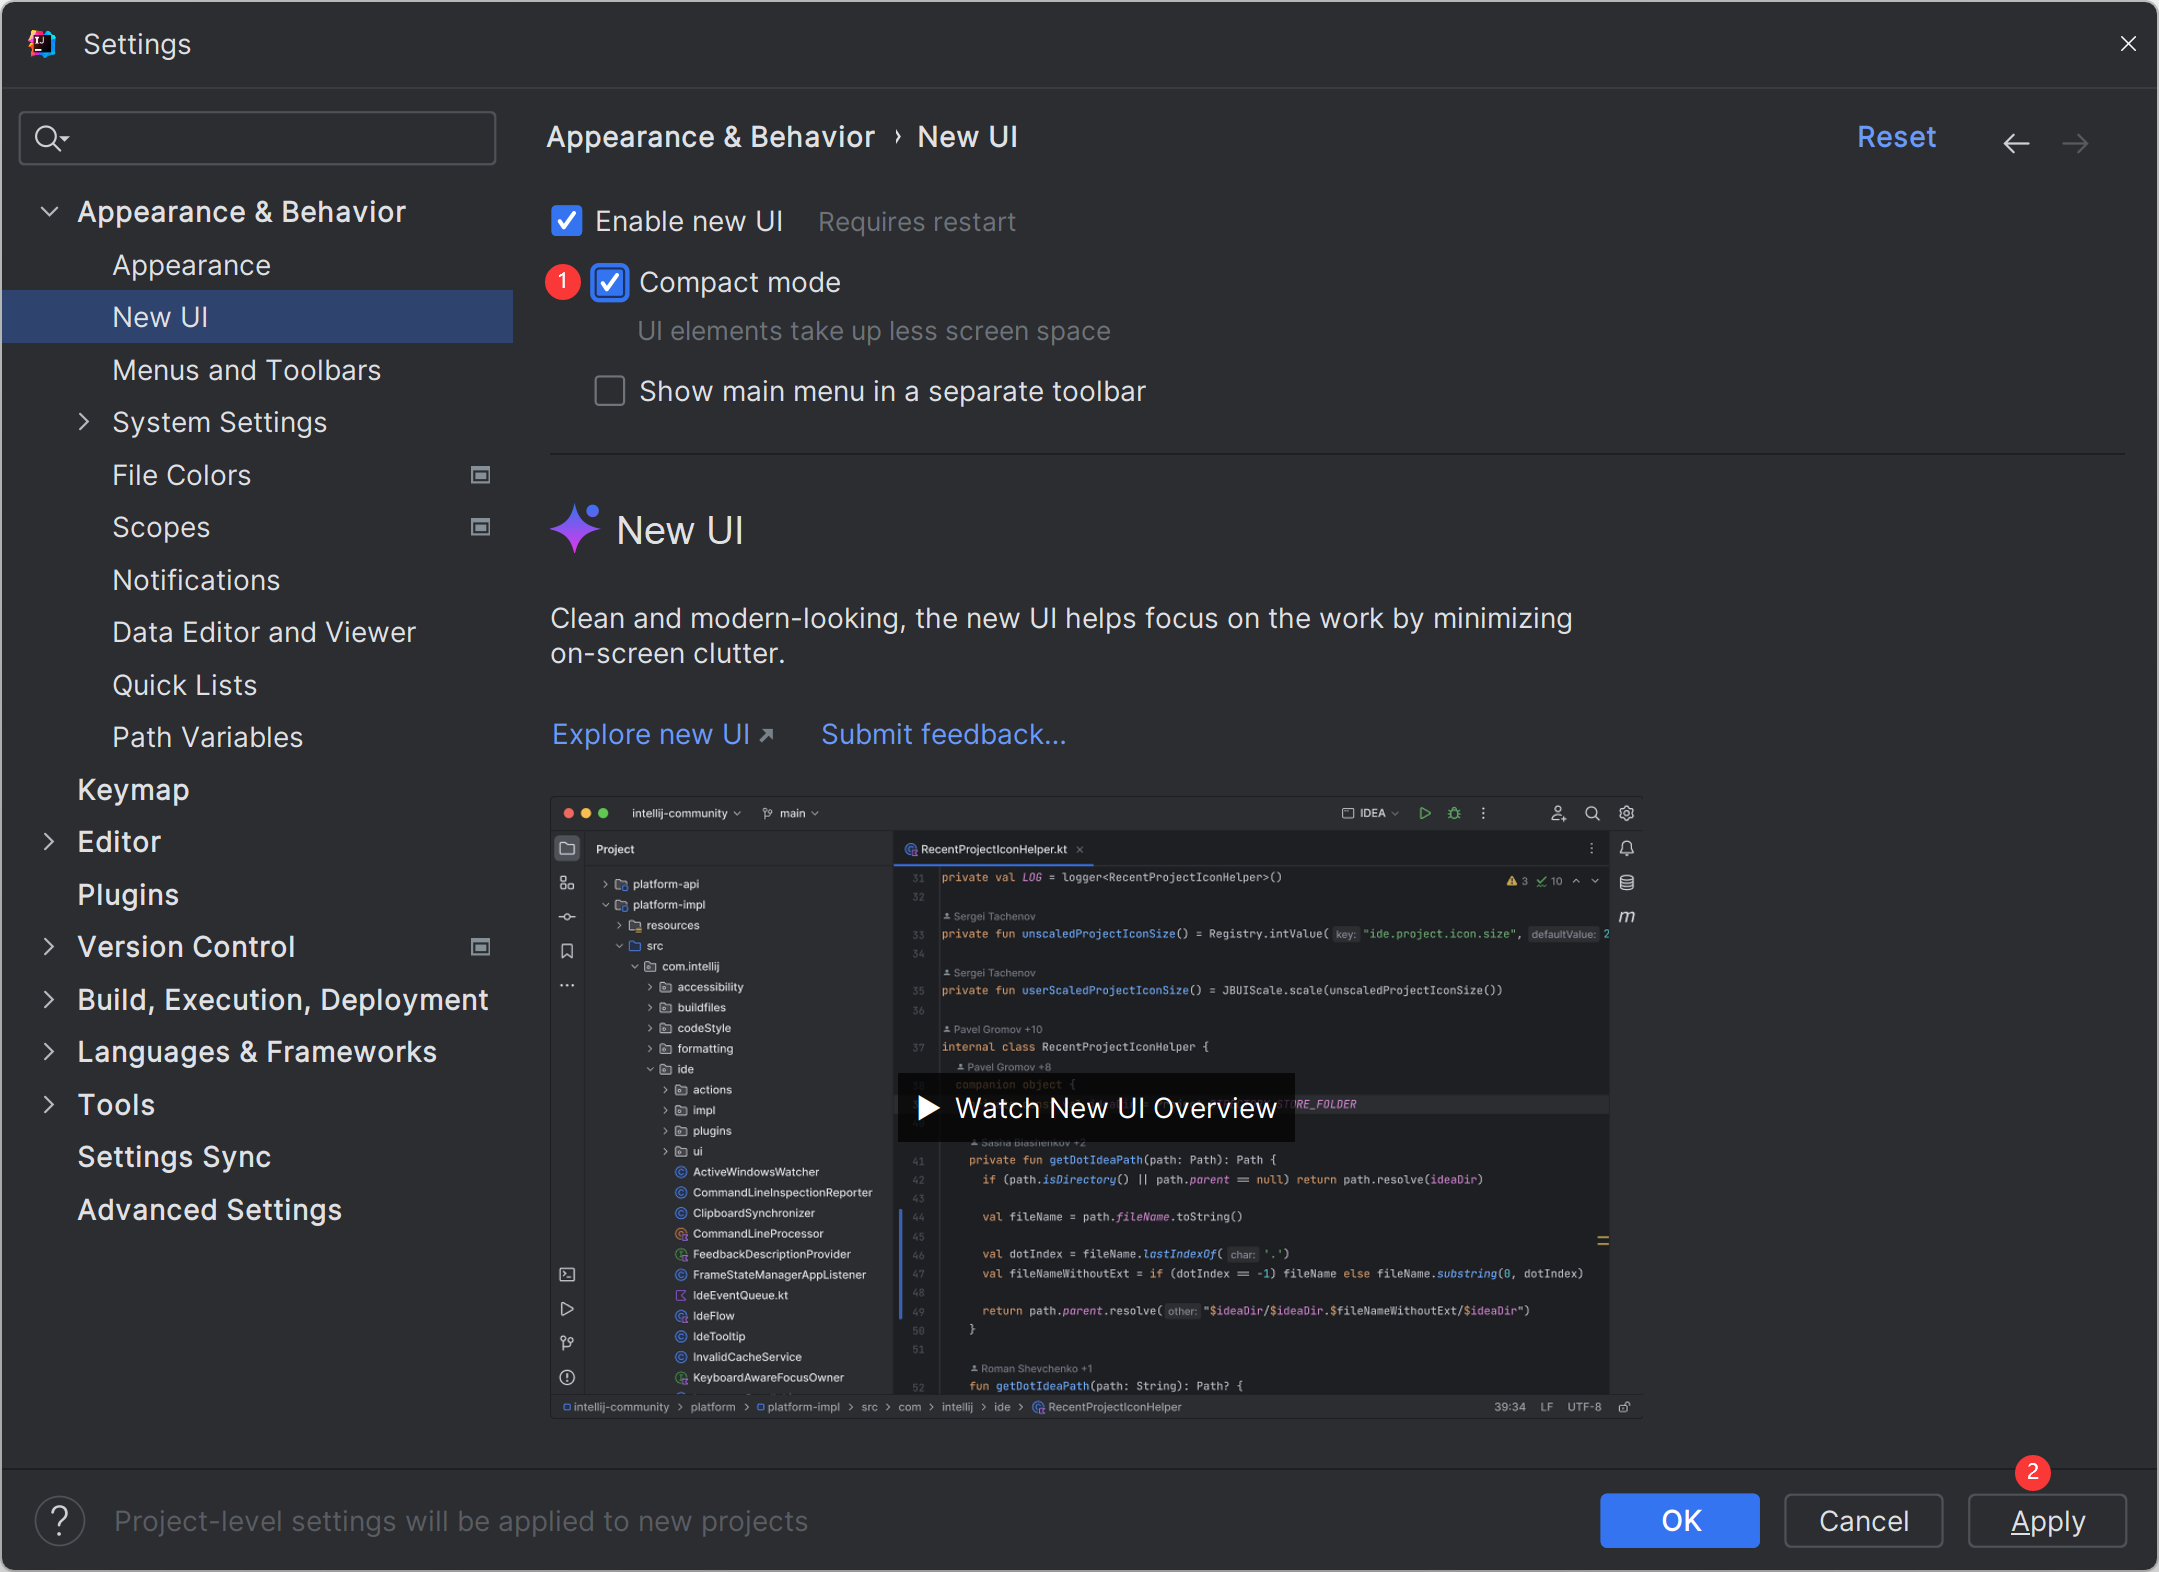Check Show main menu in separate toolbar

(x=610, y=391)
